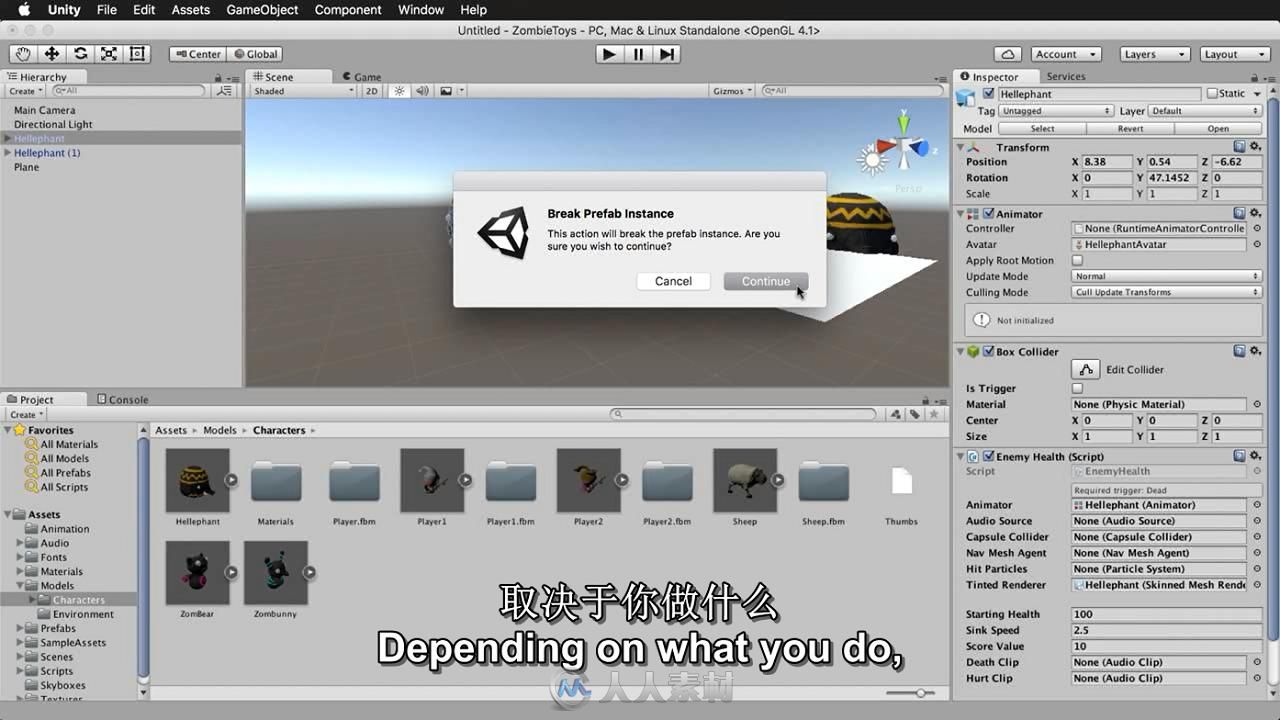The height and width of the screenshot is (720, 1280).
Task: Toggle Hellephant active checkbox in Inspector
Action: [989, 94]
